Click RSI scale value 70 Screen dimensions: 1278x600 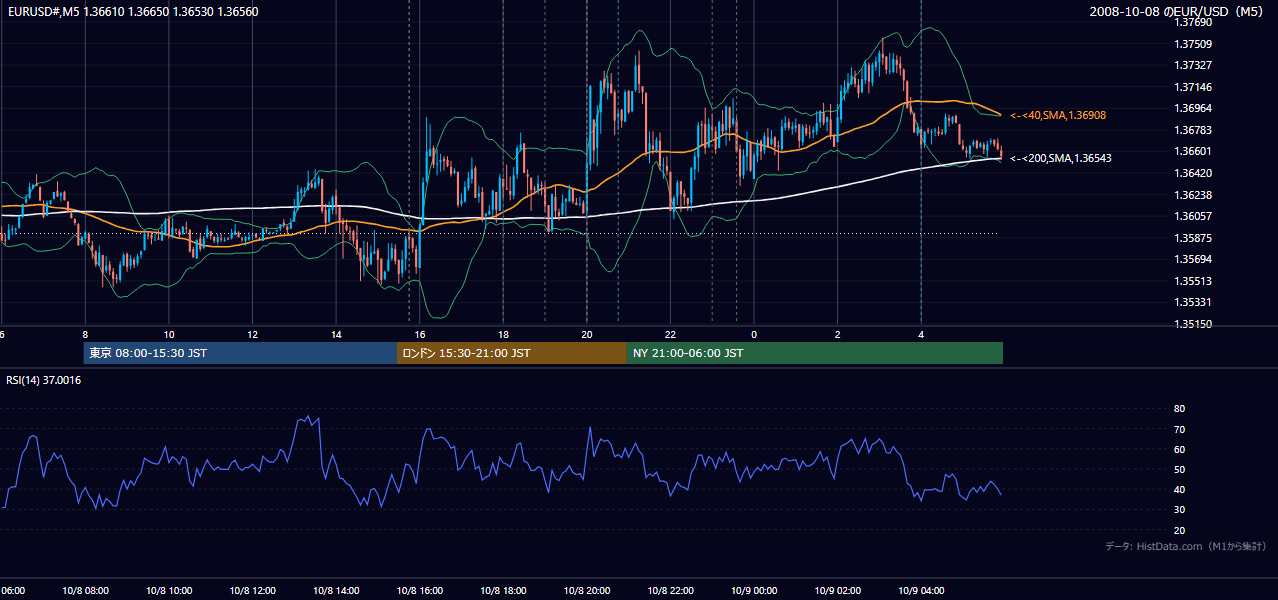coord(1179,429)
